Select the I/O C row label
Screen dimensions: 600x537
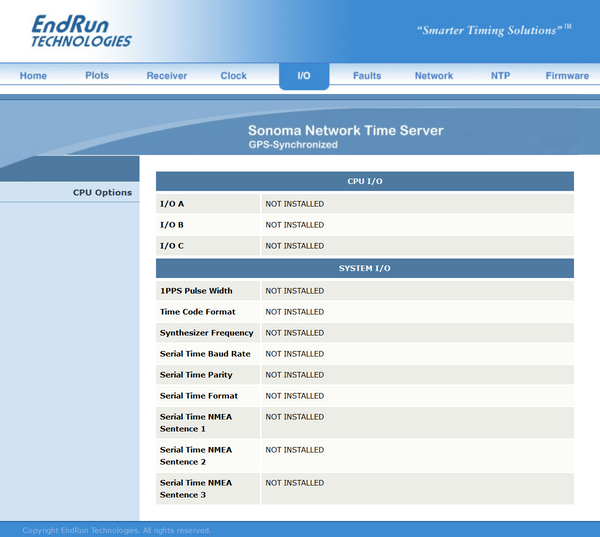172,246
